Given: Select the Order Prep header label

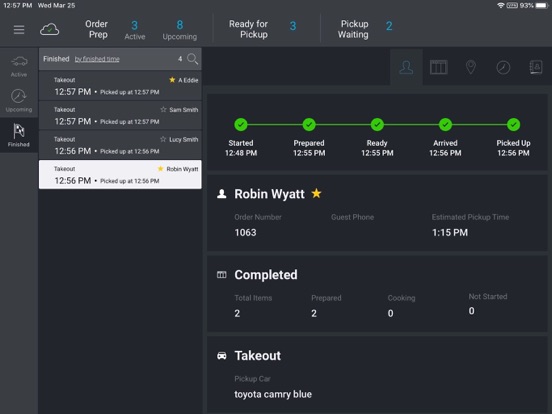Looking at the screenshot, I should click(96, 29).
